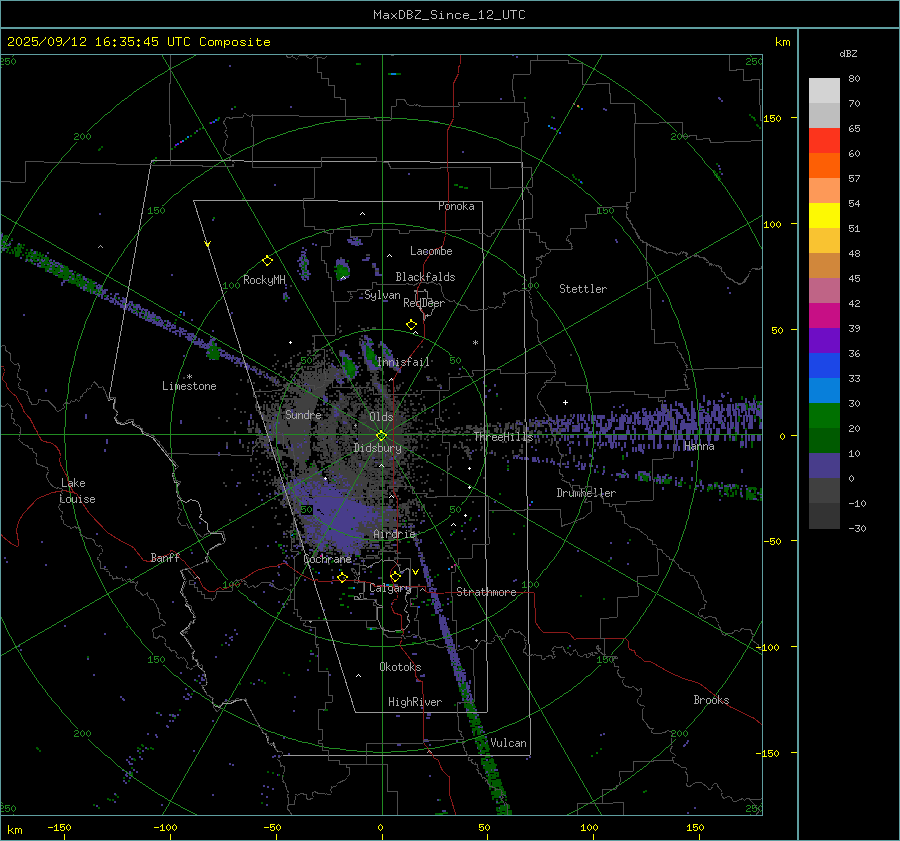
Task: Click the Limestone label
Action: pos(189,386)
